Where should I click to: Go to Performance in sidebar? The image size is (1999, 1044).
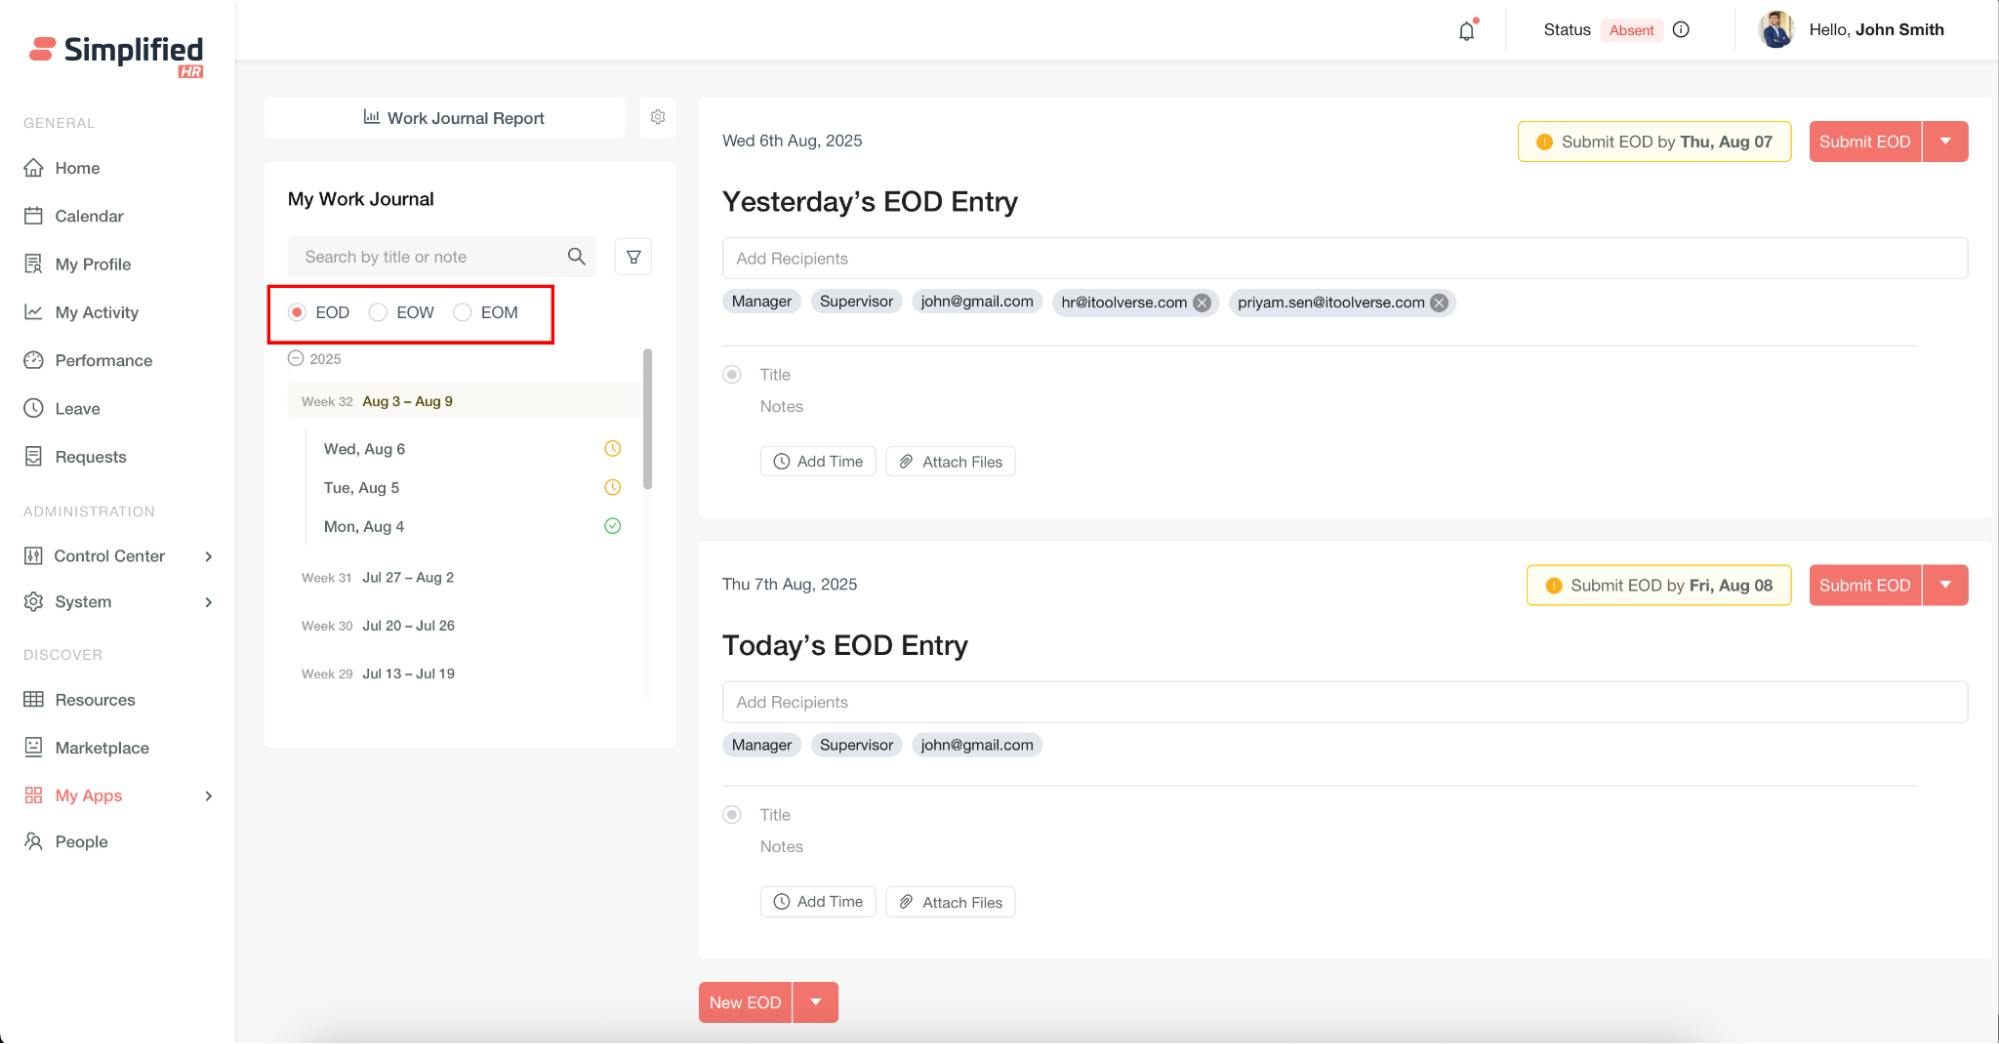(x=103, y=360)
